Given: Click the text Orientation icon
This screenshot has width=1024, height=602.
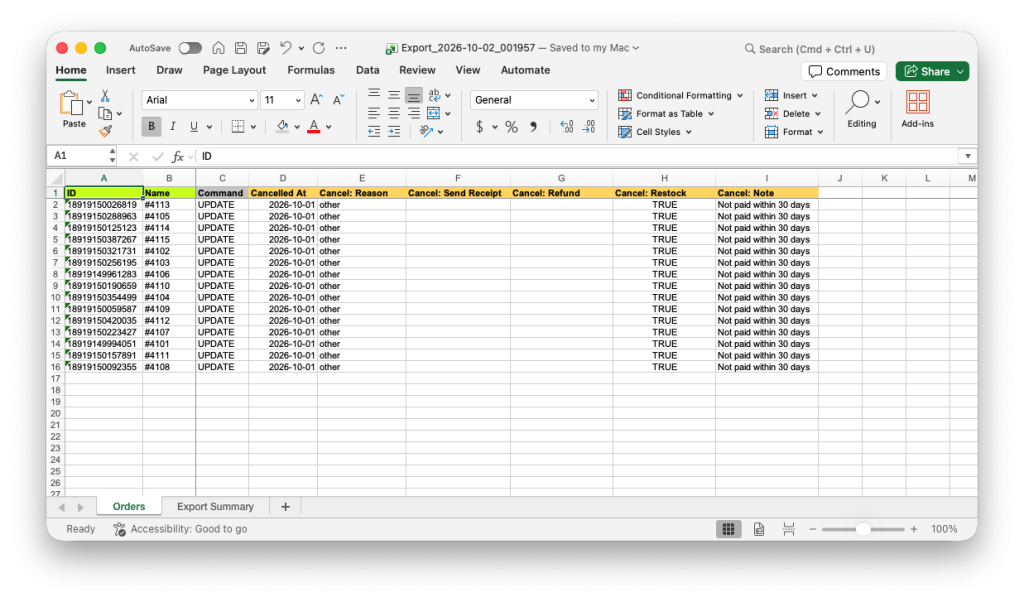Looking at the screenshot, I should (x=426, y=131).
